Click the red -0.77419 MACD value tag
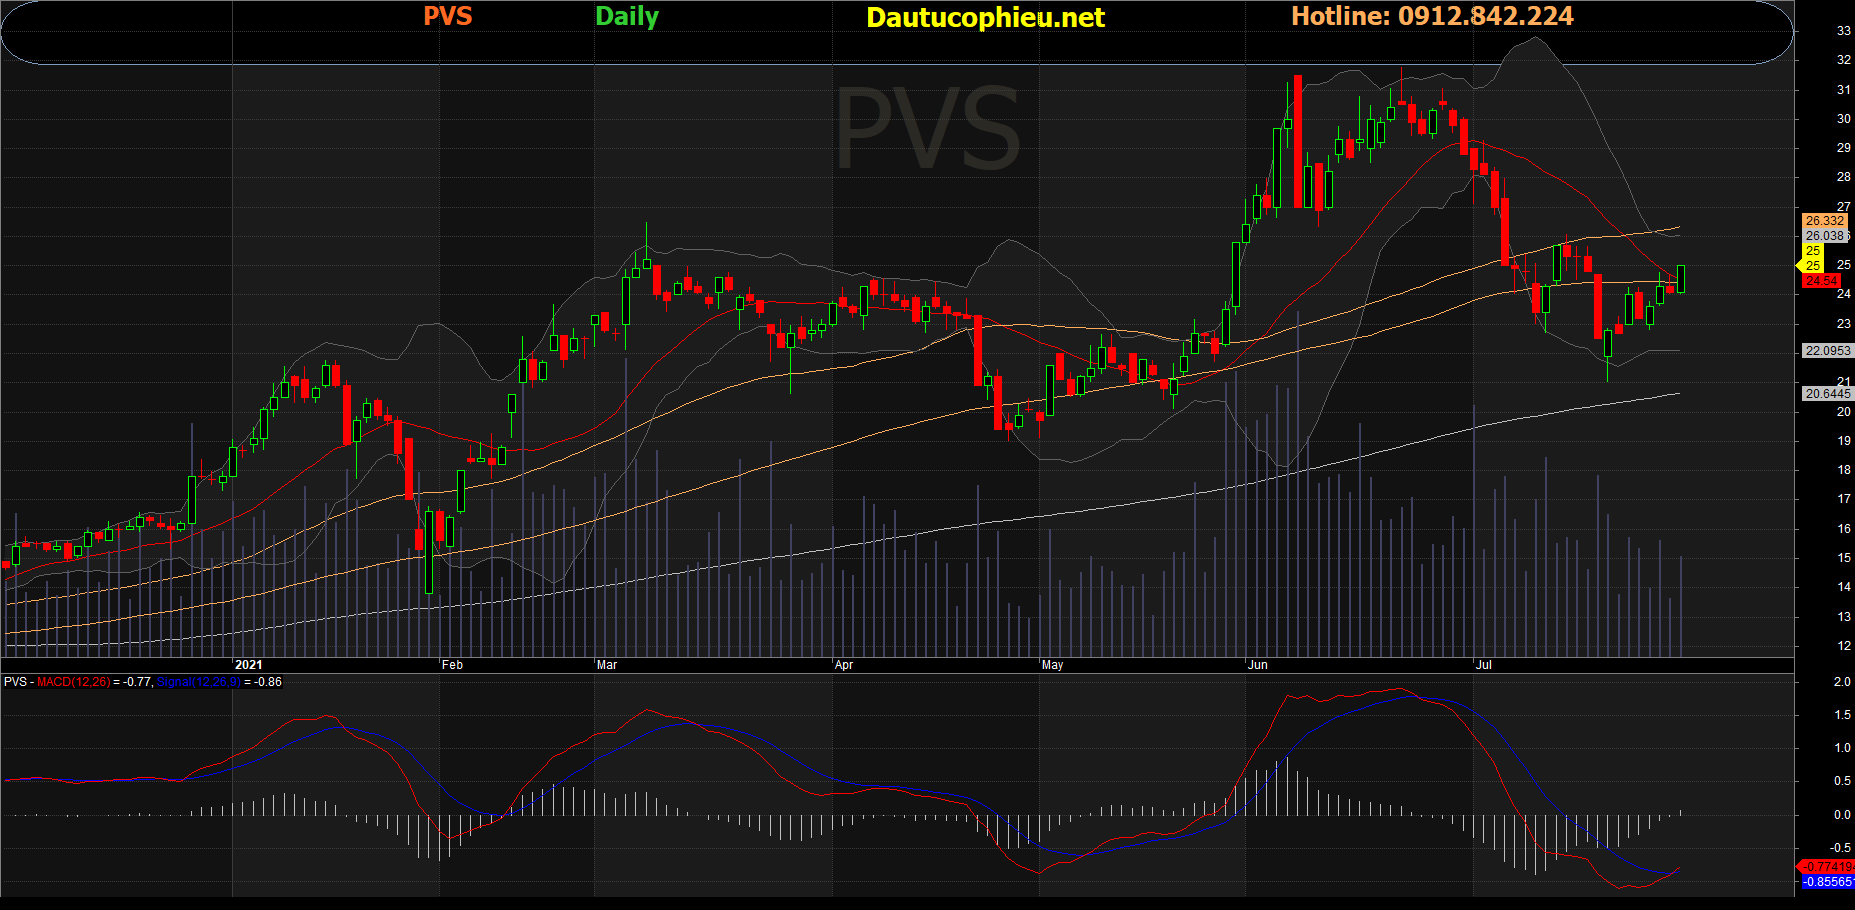1855x910 pixels. coord(1827,867)
